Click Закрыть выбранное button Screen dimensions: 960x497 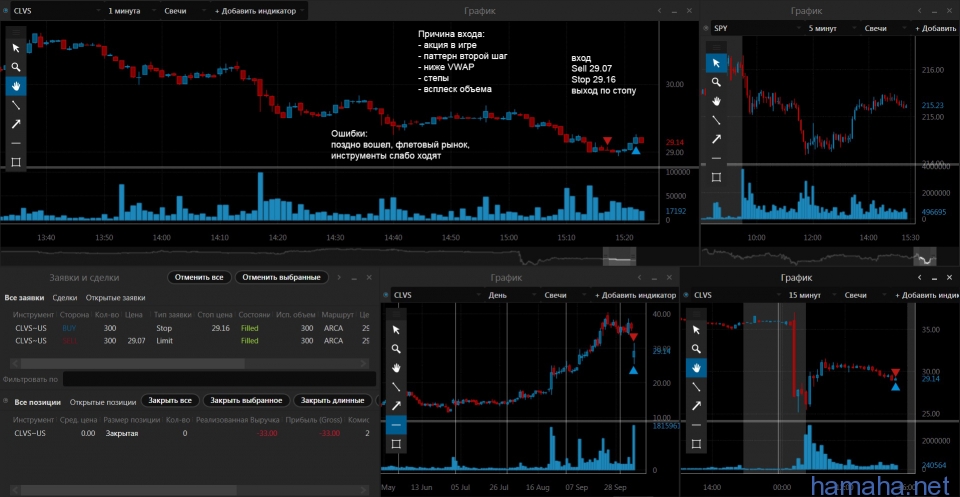pyautogui.click(x=246, y=400)
